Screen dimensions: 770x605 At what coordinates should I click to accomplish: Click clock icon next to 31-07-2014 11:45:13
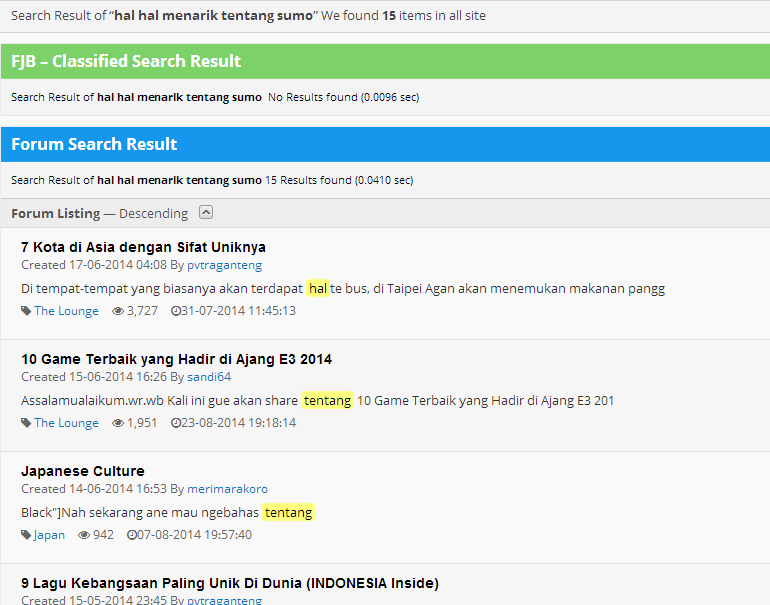click(175, 311)
